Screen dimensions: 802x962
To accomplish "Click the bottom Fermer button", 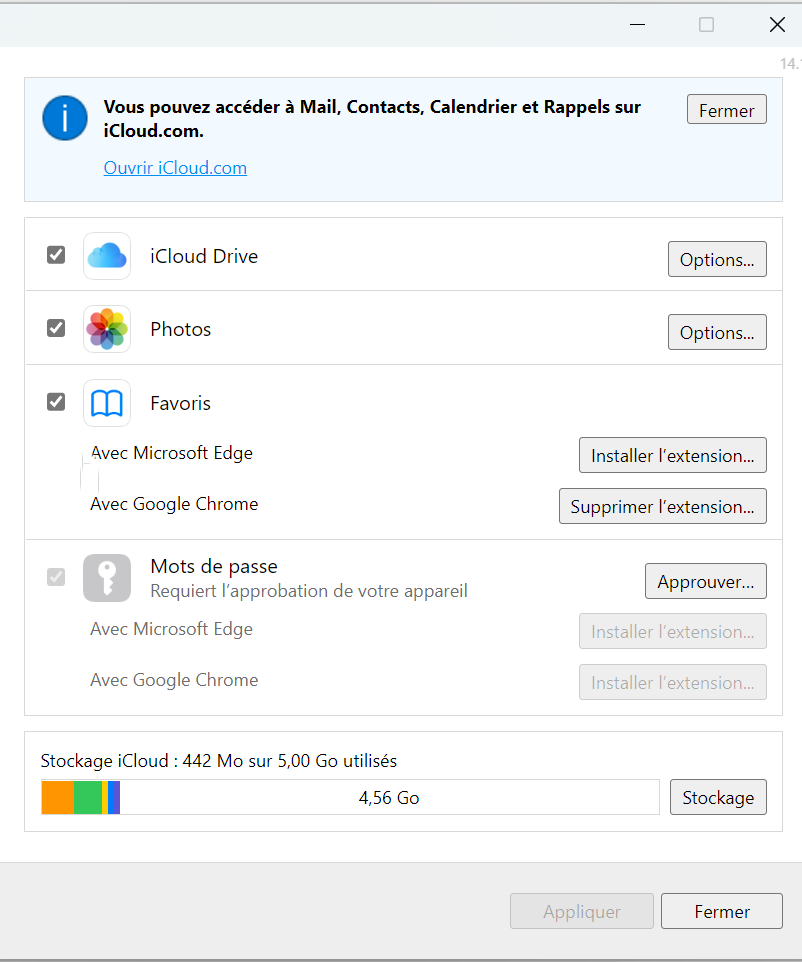I will (x=721, y=911).
